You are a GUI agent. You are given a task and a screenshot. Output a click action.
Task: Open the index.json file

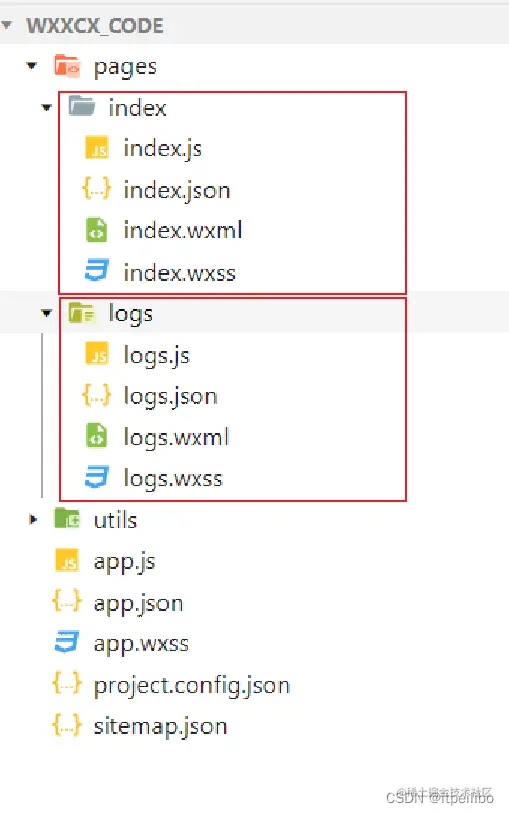tap(177, 190)
